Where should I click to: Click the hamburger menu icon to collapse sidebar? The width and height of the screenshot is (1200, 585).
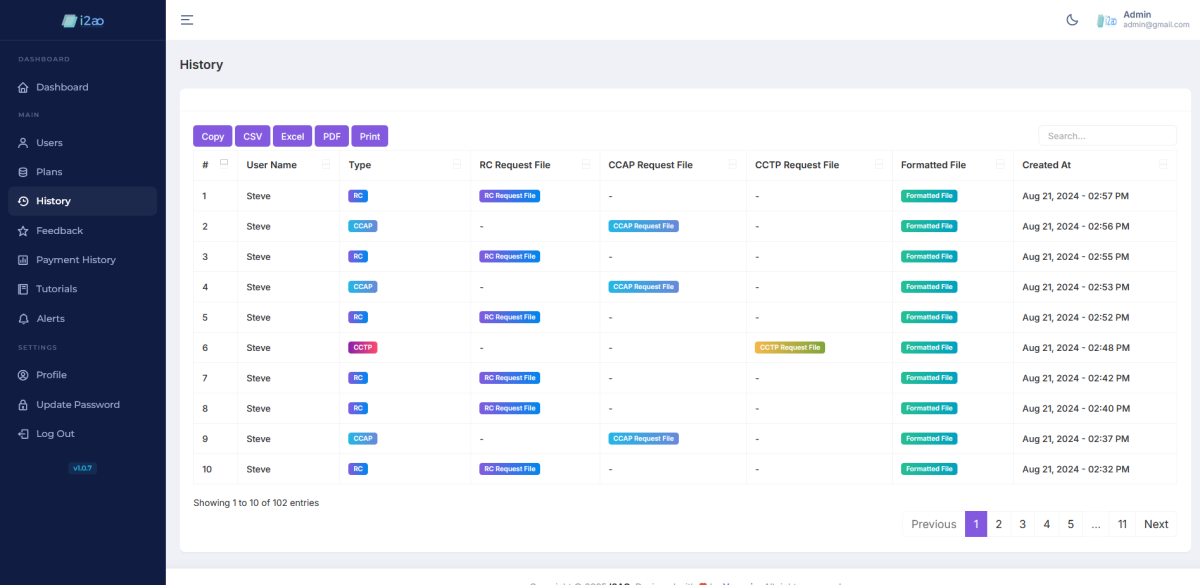coord(187,20)
